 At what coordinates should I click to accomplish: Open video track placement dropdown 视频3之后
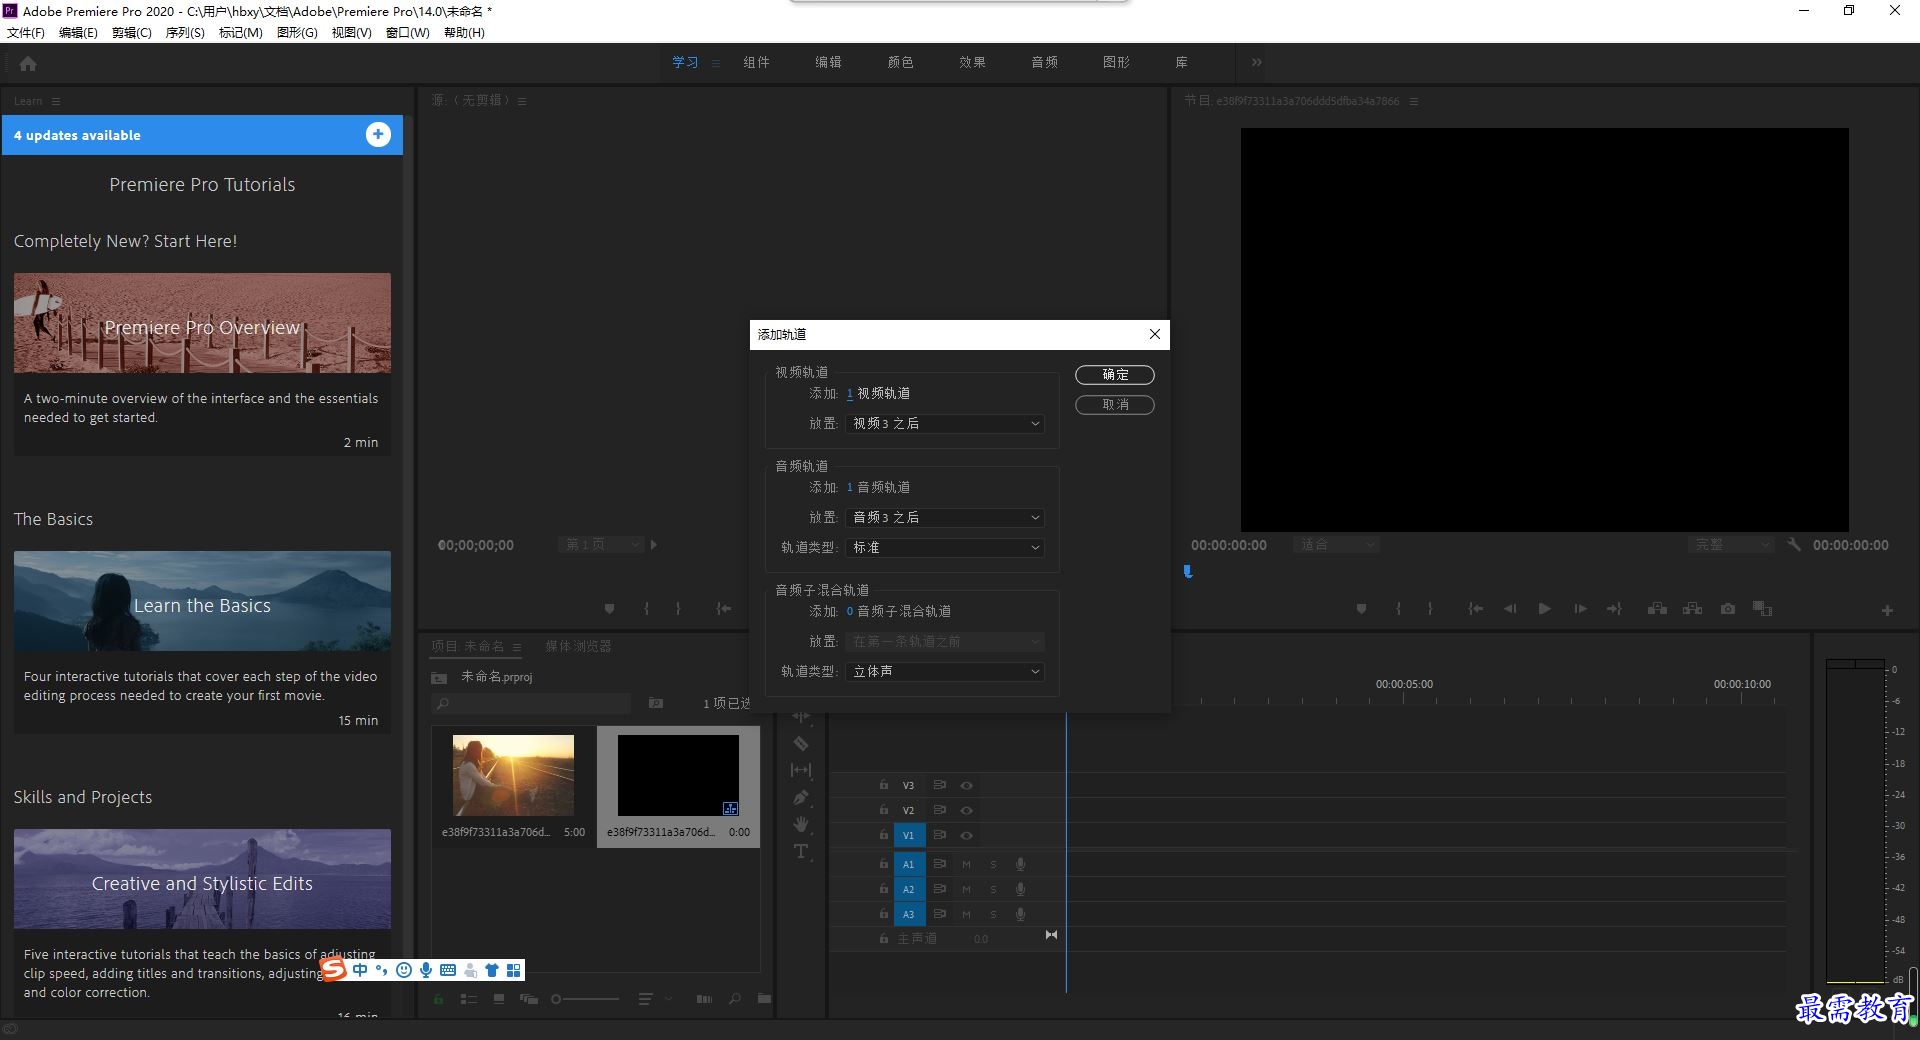click(x=945, y=423)
